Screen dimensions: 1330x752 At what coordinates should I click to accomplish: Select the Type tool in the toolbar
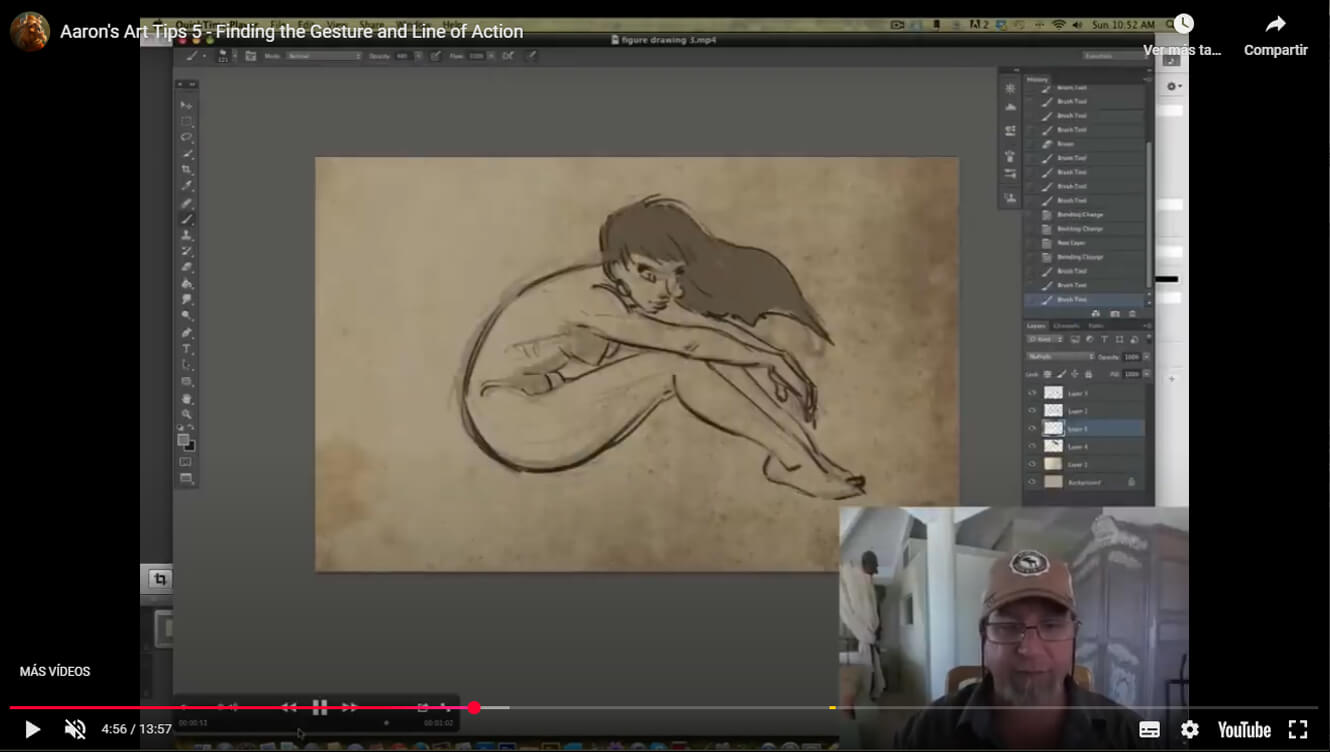187,349
